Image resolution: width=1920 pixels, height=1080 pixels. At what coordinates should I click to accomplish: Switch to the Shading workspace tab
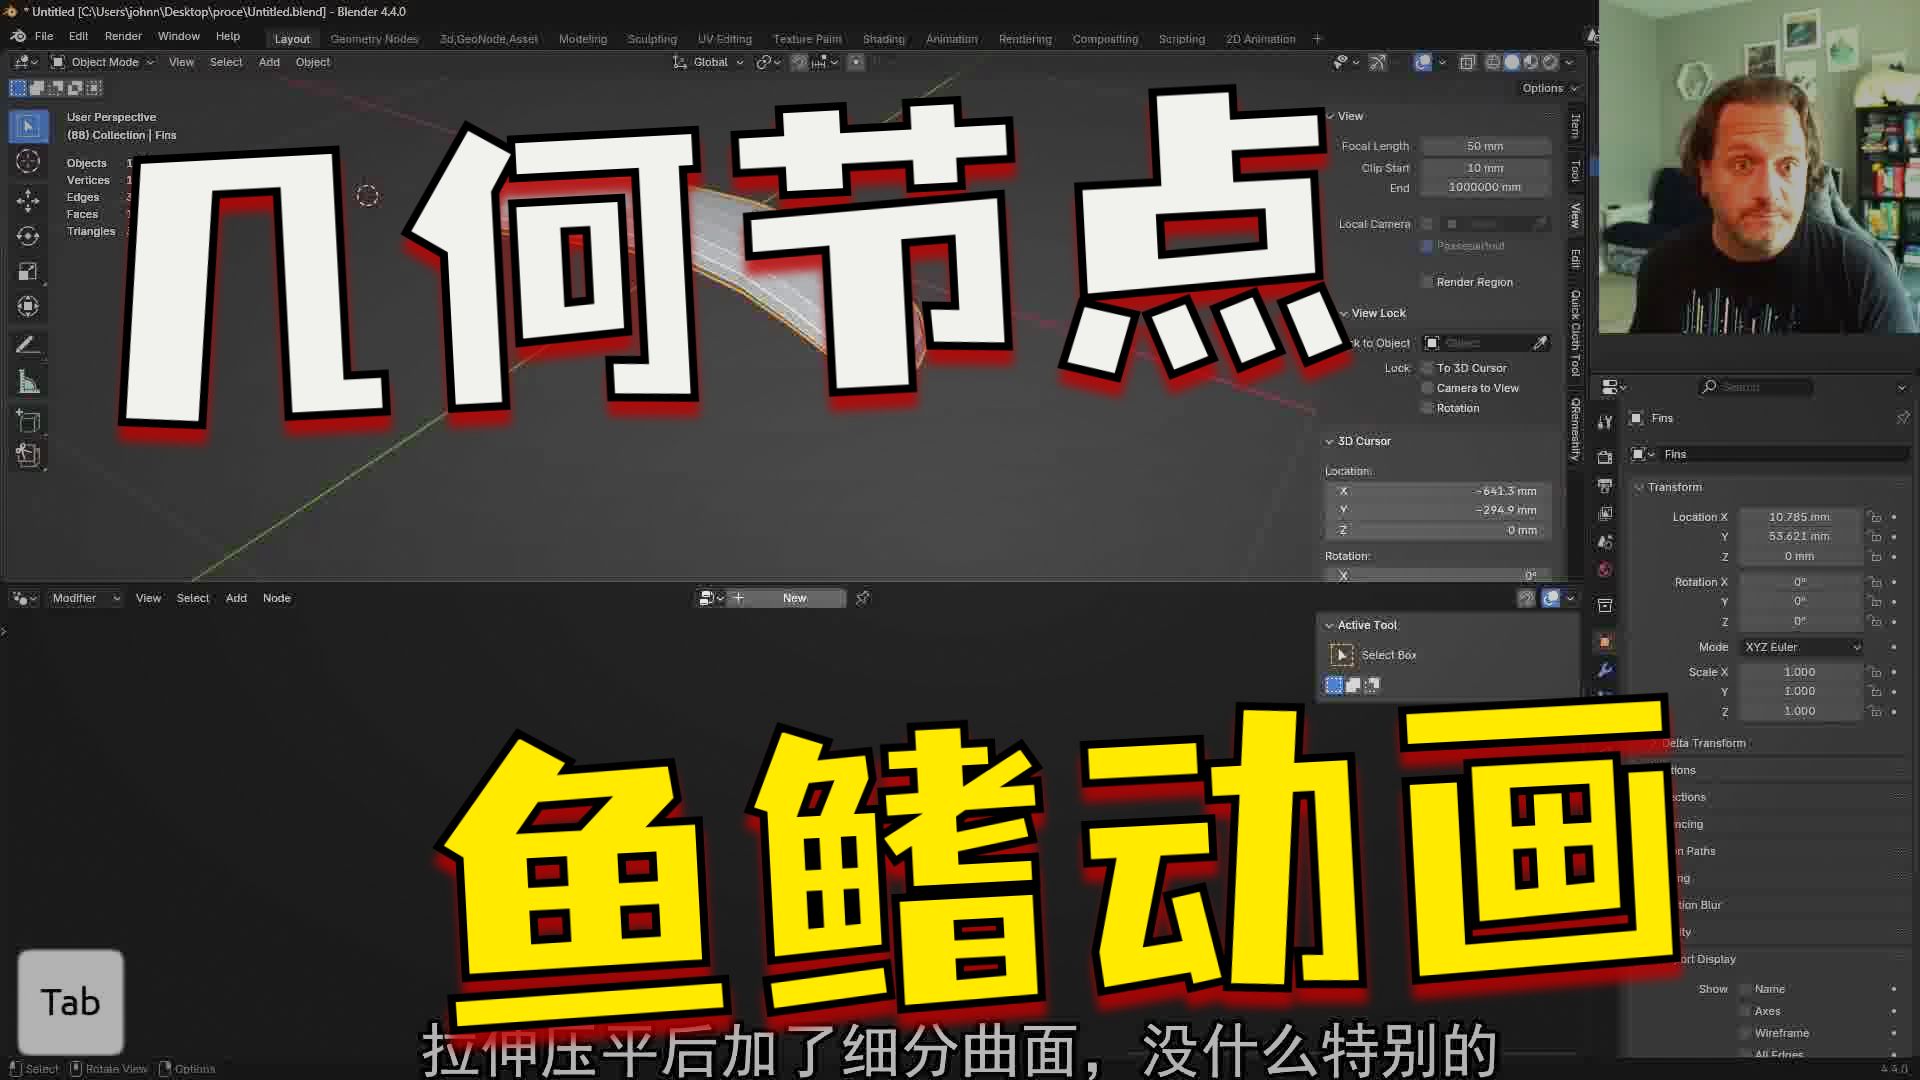(x=884, y=39)
